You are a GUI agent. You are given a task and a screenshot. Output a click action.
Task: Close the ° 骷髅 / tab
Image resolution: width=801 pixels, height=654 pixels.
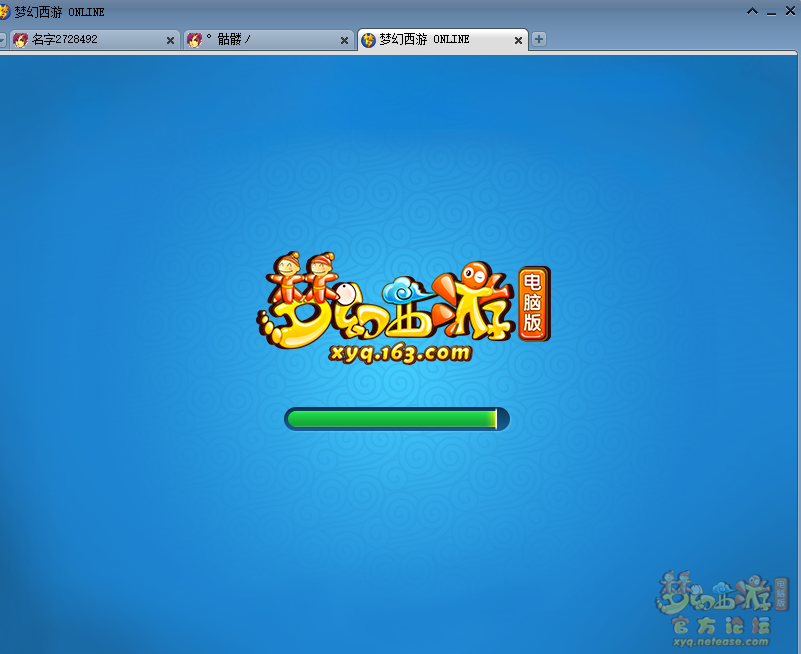[x=344, y=40]
